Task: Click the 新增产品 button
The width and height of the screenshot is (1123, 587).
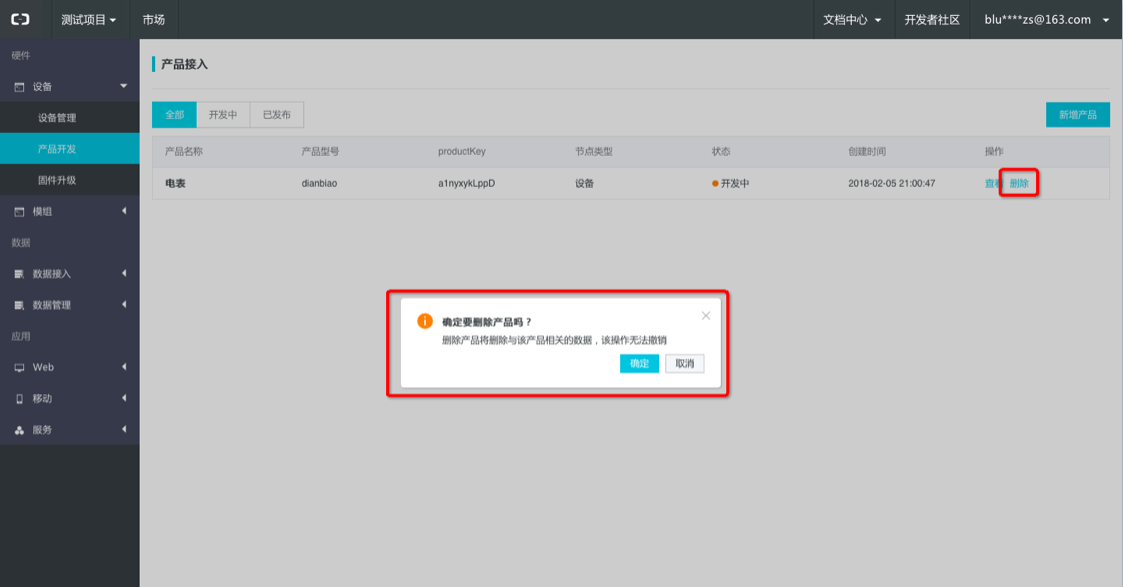Action: point(1077,115)
